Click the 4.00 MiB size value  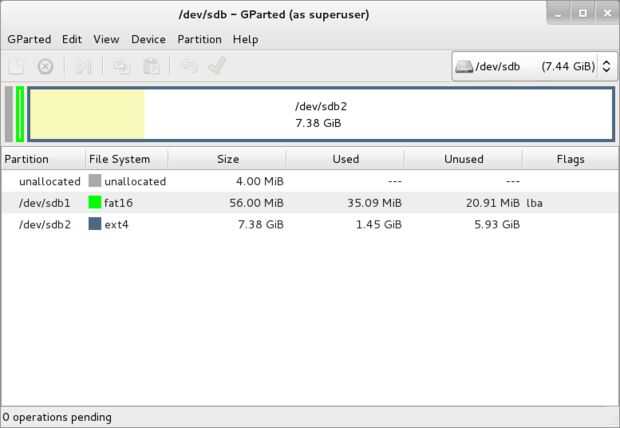[x=260, y=182]
